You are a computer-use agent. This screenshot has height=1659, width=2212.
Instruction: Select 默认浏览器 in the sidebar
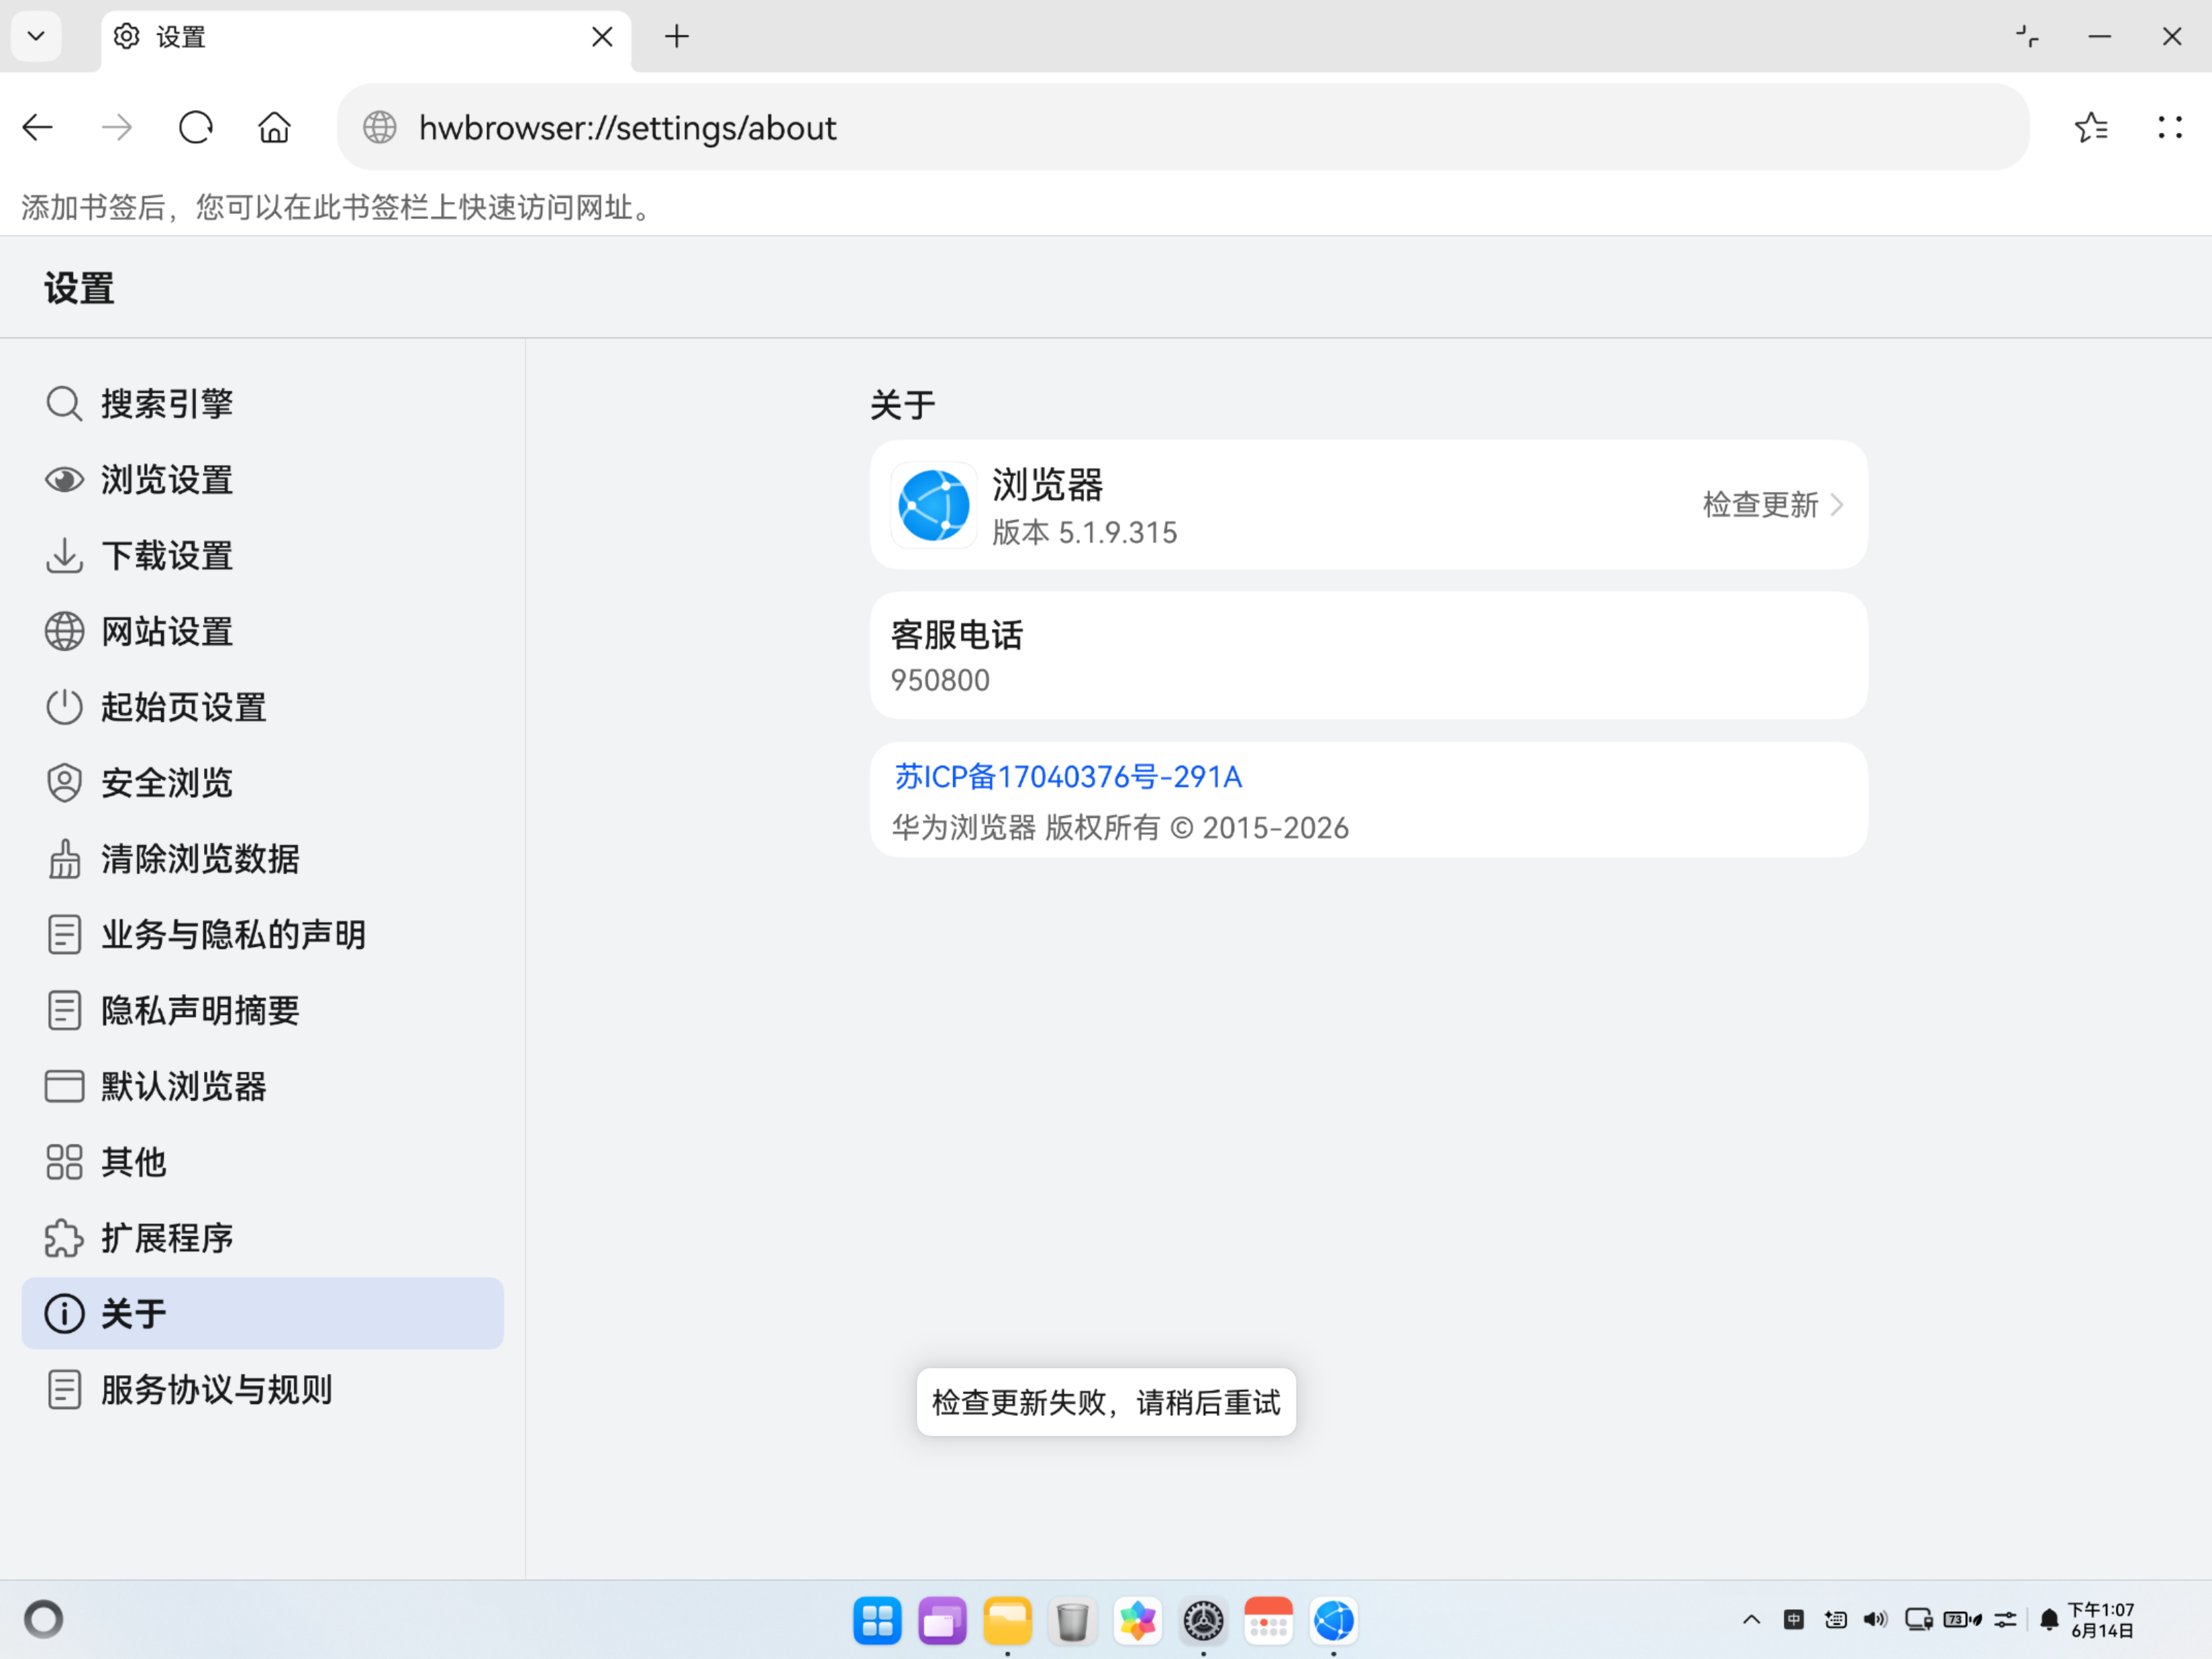click(263, 1086)
